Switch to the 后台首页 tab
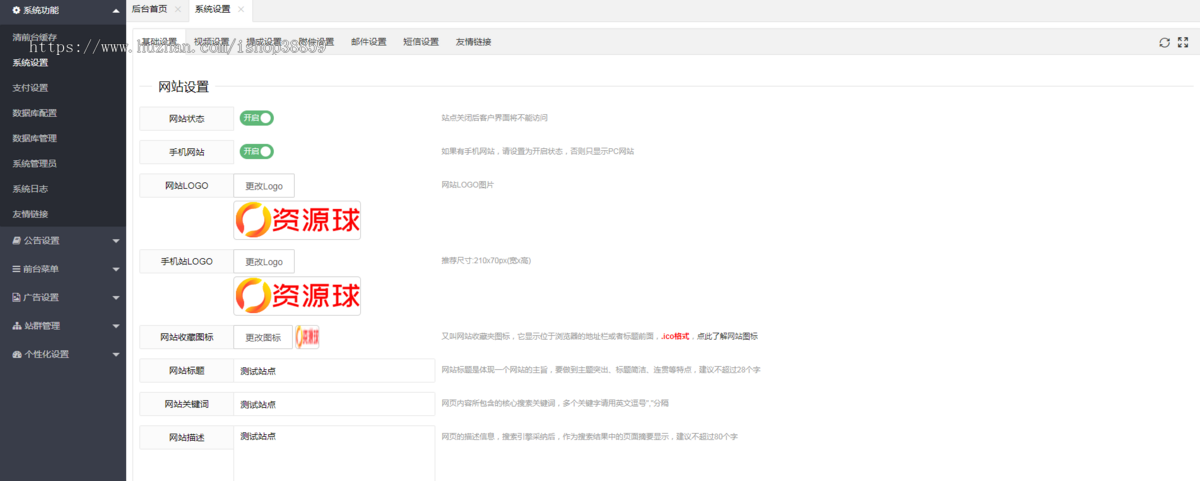Viewport: 1200px width, 481px height. click(x=150, y=9)
